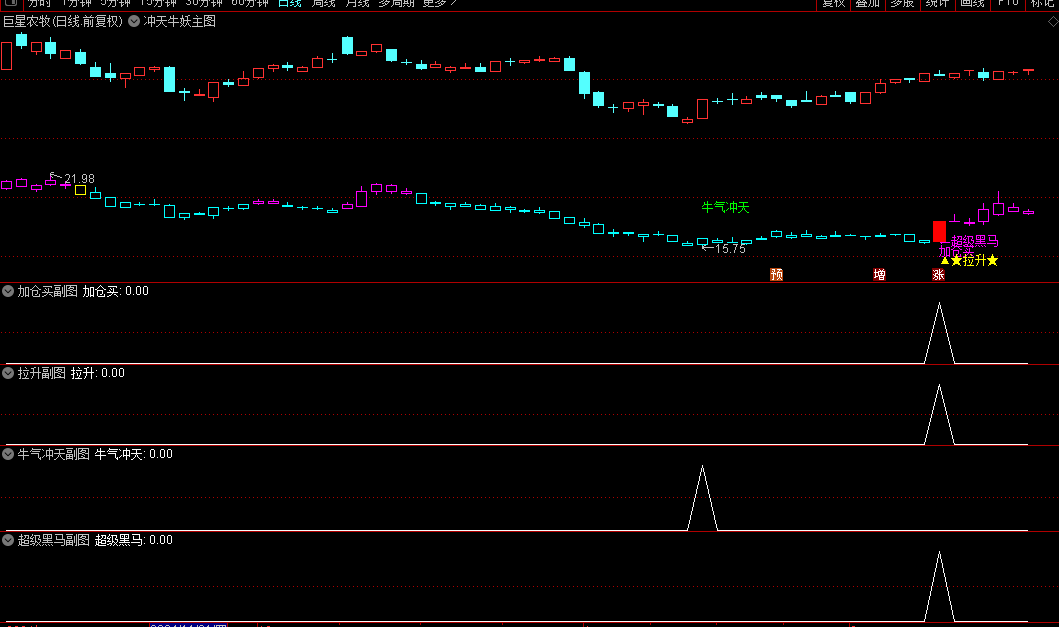Click the 拉升: 0.00 value

98,373
